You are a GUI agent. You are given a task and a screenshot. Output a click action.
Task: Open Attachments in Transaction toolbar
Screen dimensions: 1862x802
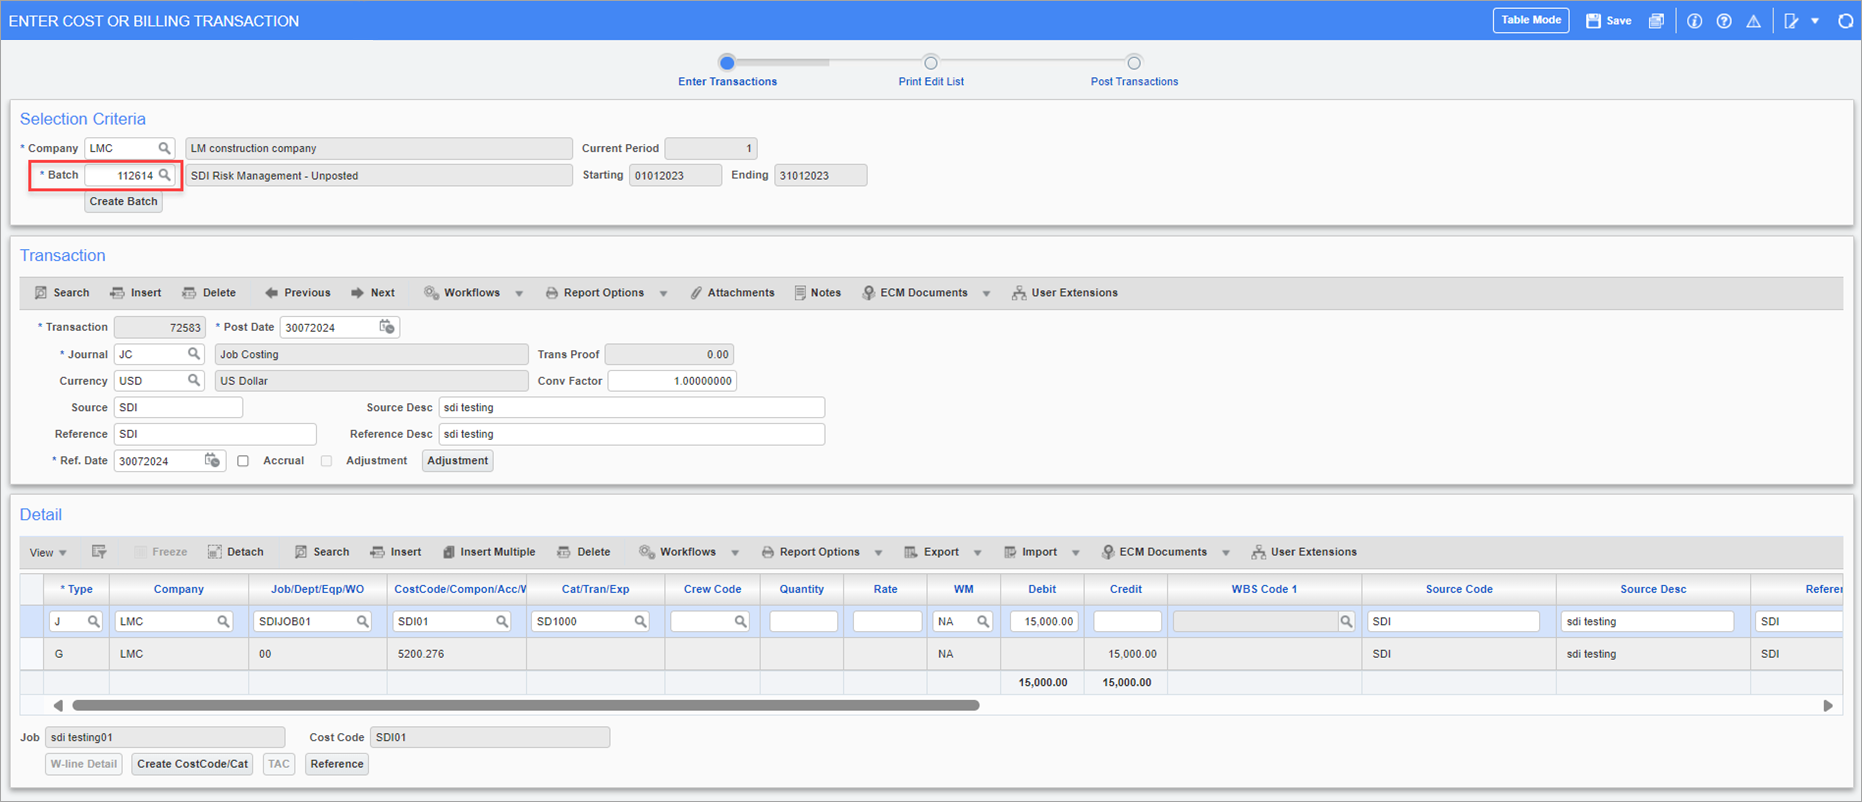(x=732, y=293)
